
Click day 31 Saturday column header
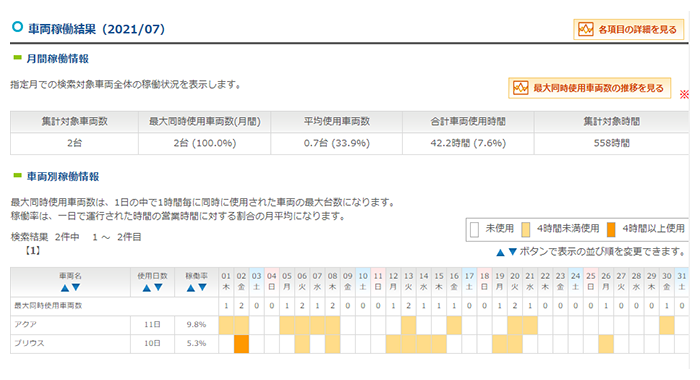tap(681, 282)
